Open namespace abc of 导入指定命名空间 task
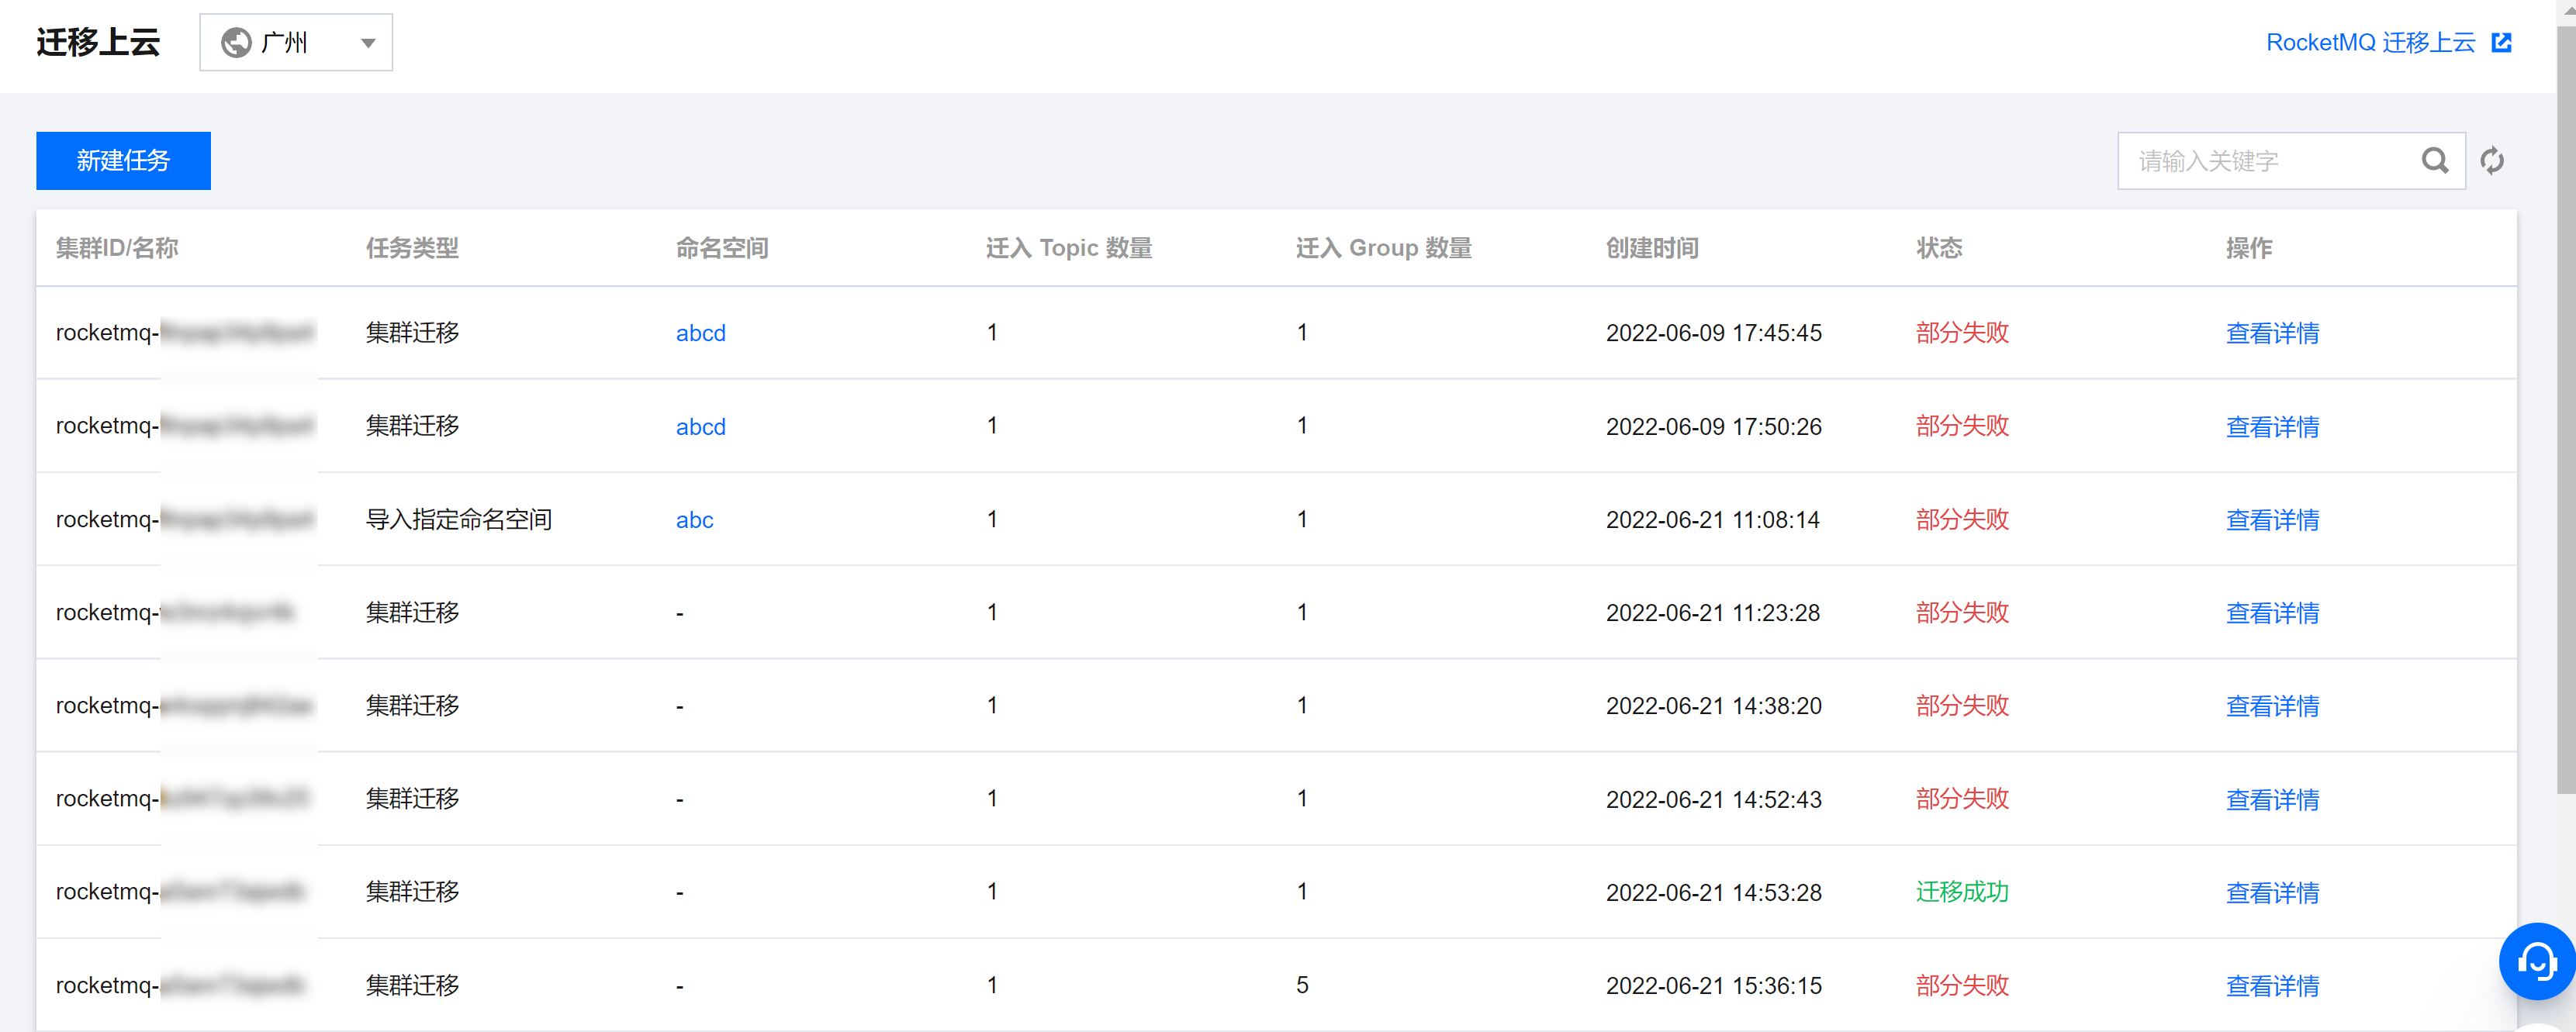Image resolution: width=2576 pixels, height=1032 pixels. pos(694,520)
